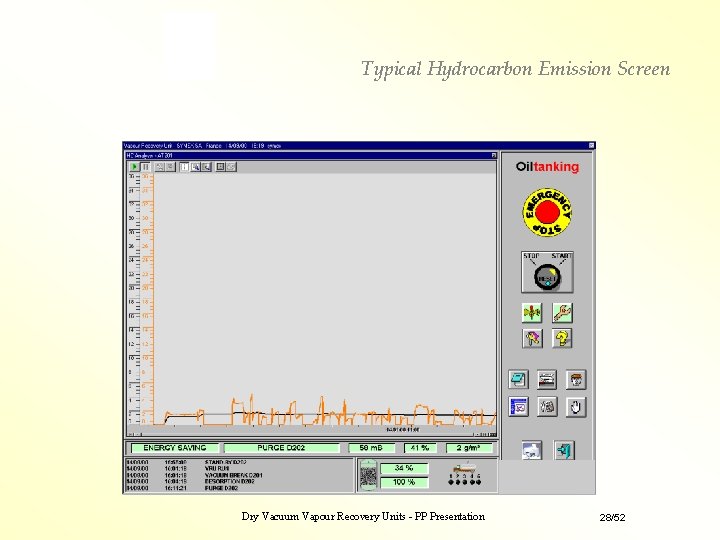
Task: Click the cyan exit door icon
Action: point(563,450)
